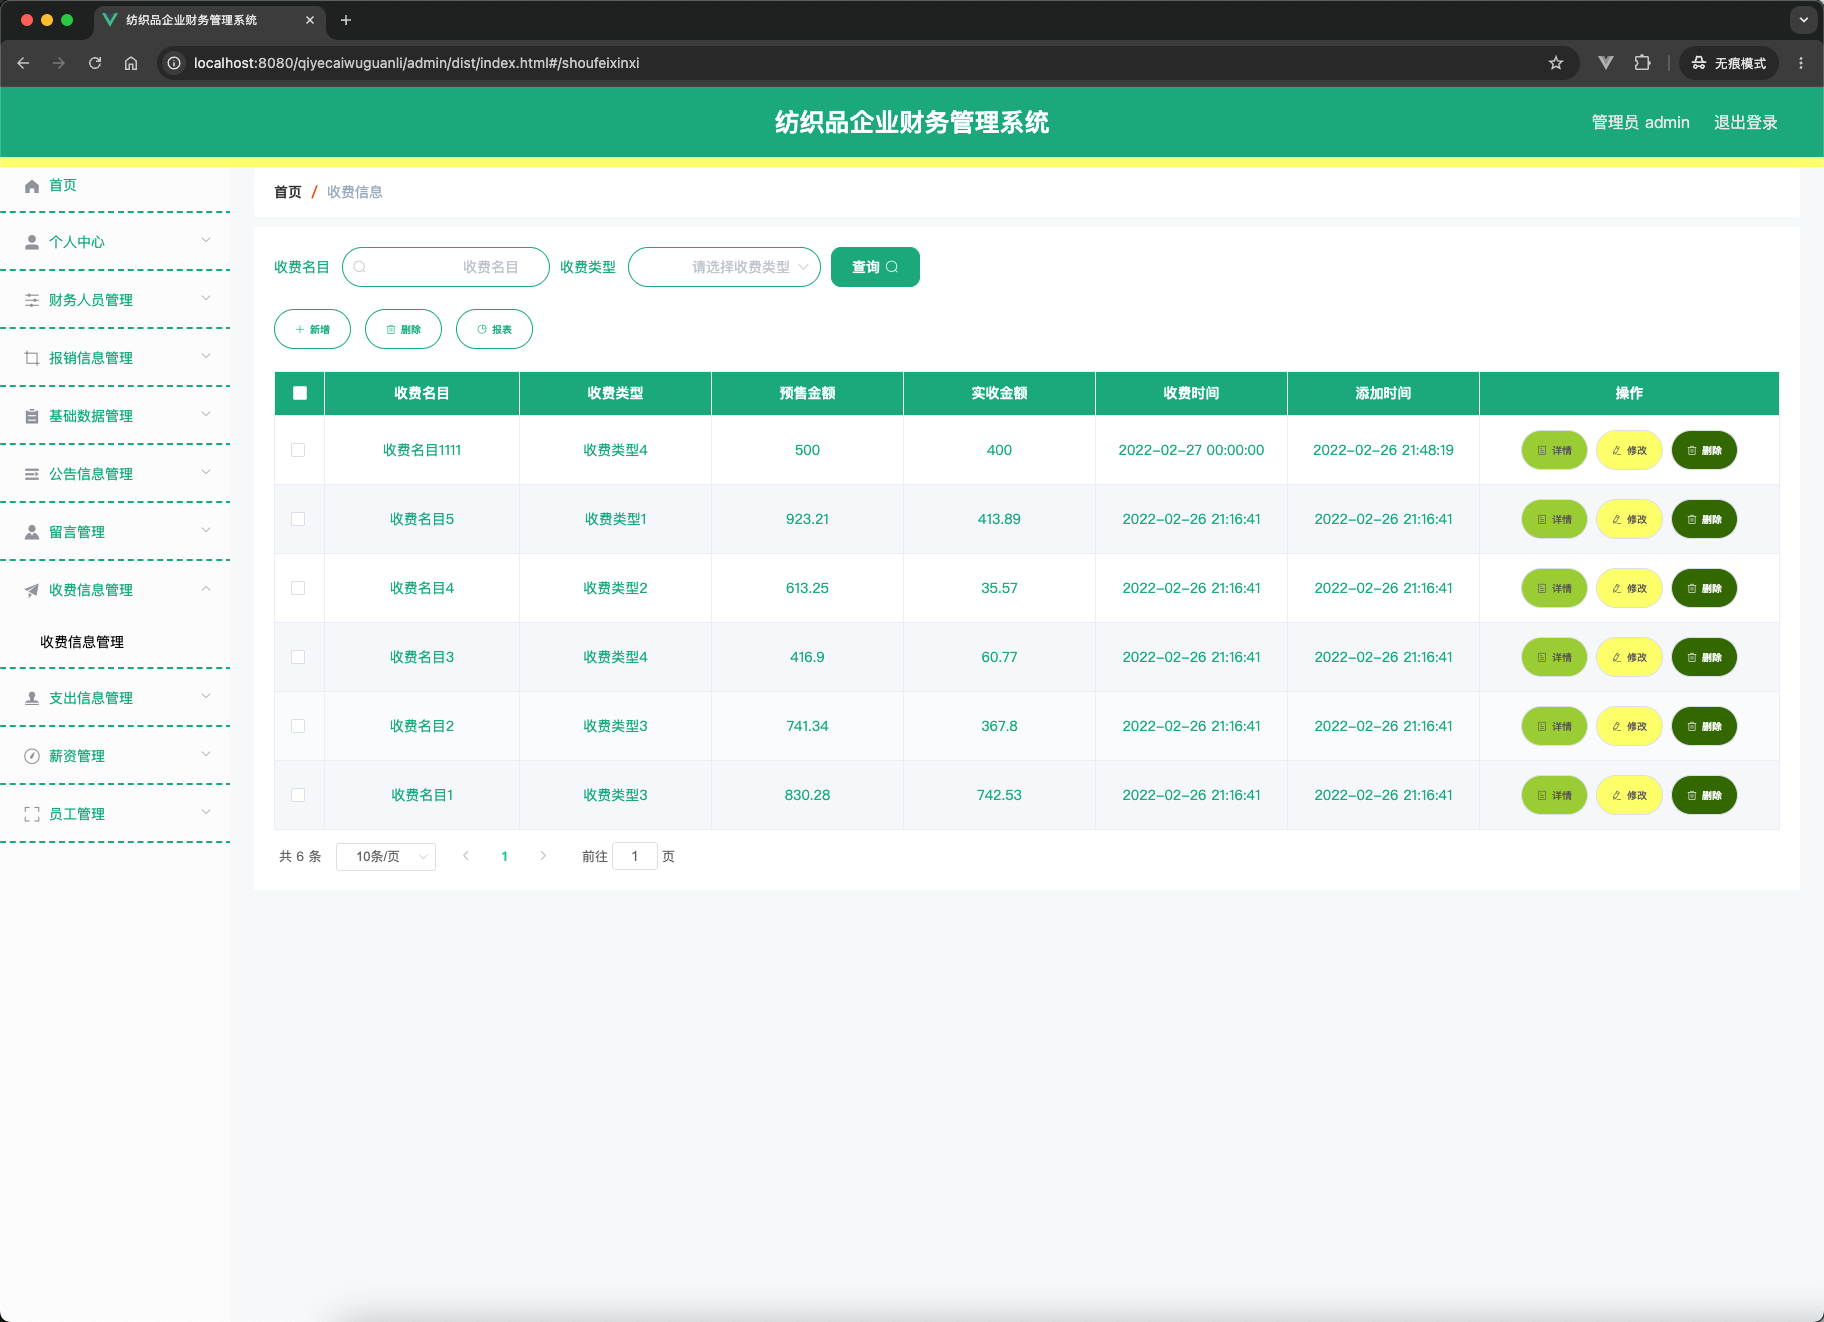This screenshot has width=1824, height=1322.
Task: Click the brackets icon next to 员工管理
Action: [32, 814]
